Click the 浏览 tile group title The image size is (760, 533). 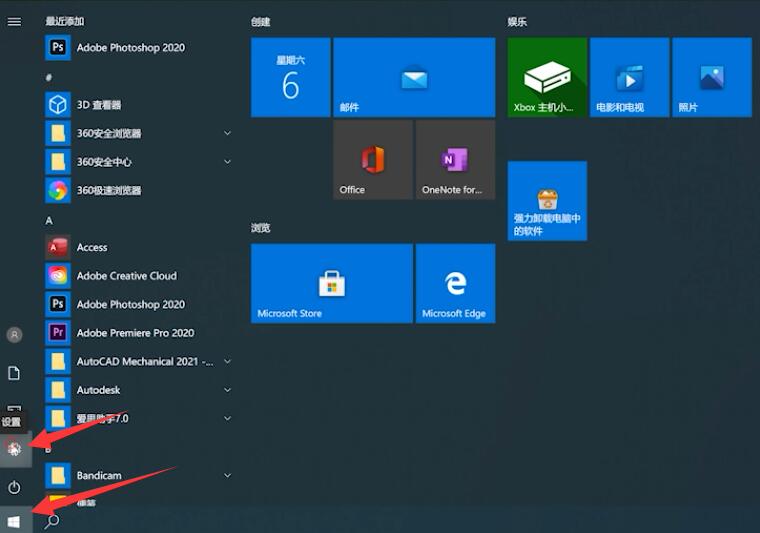pyautogui.click(x=261, y=228)
